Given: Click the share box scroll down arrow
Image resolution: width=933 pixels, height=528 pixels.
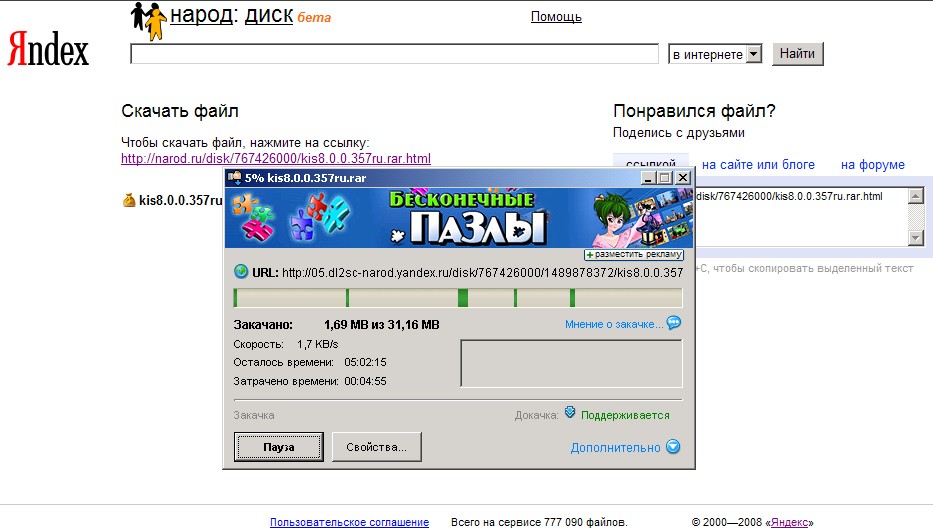Looking at the screenshot, I should (x=916, y=238).
